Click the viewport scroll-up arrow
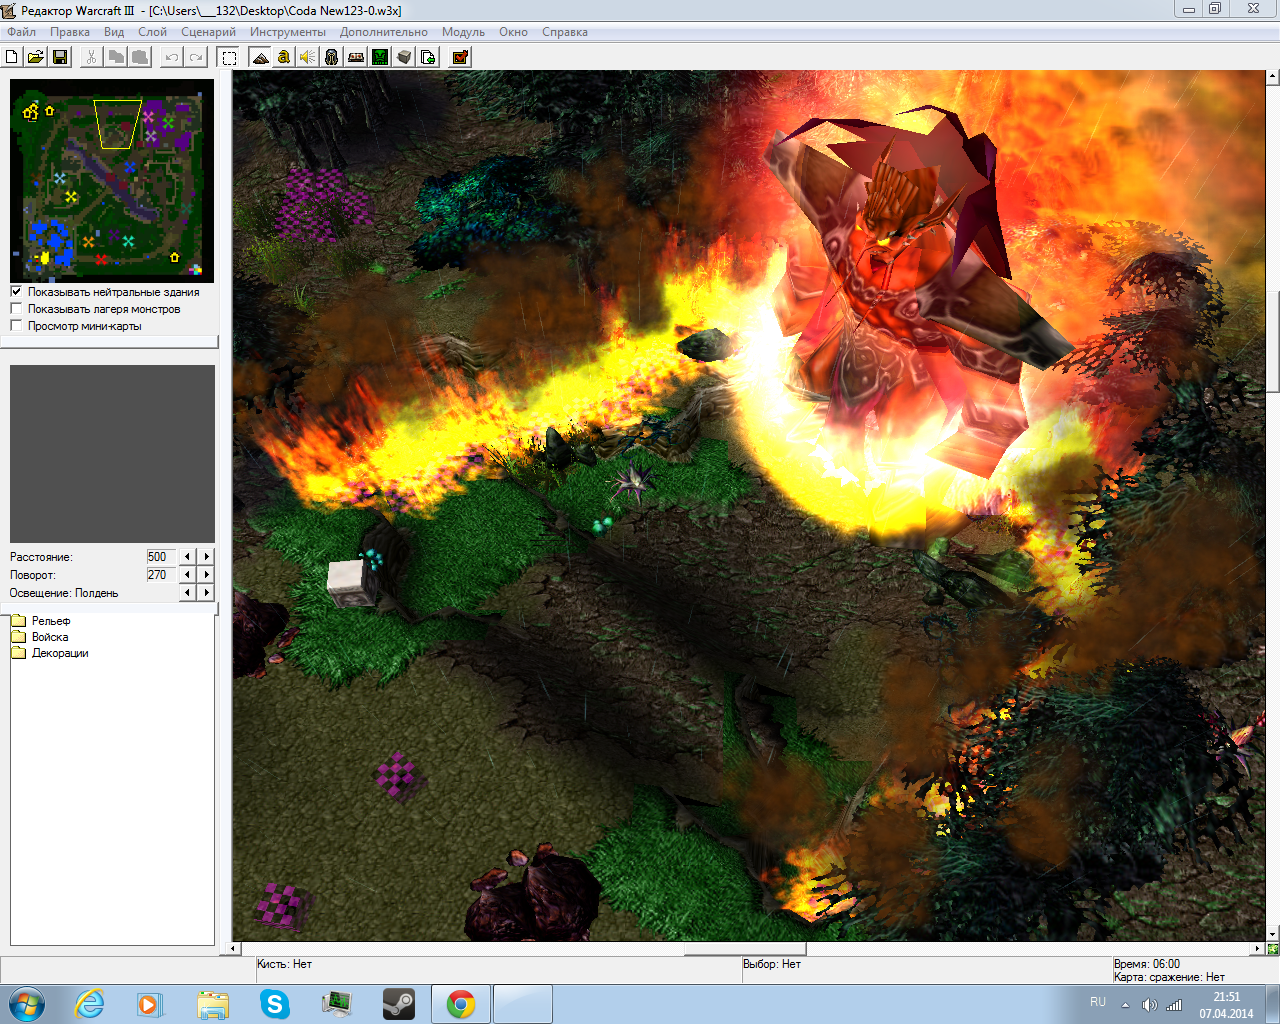The width and height of the screenshot is (1280, 1024). tap(1273, 76)
